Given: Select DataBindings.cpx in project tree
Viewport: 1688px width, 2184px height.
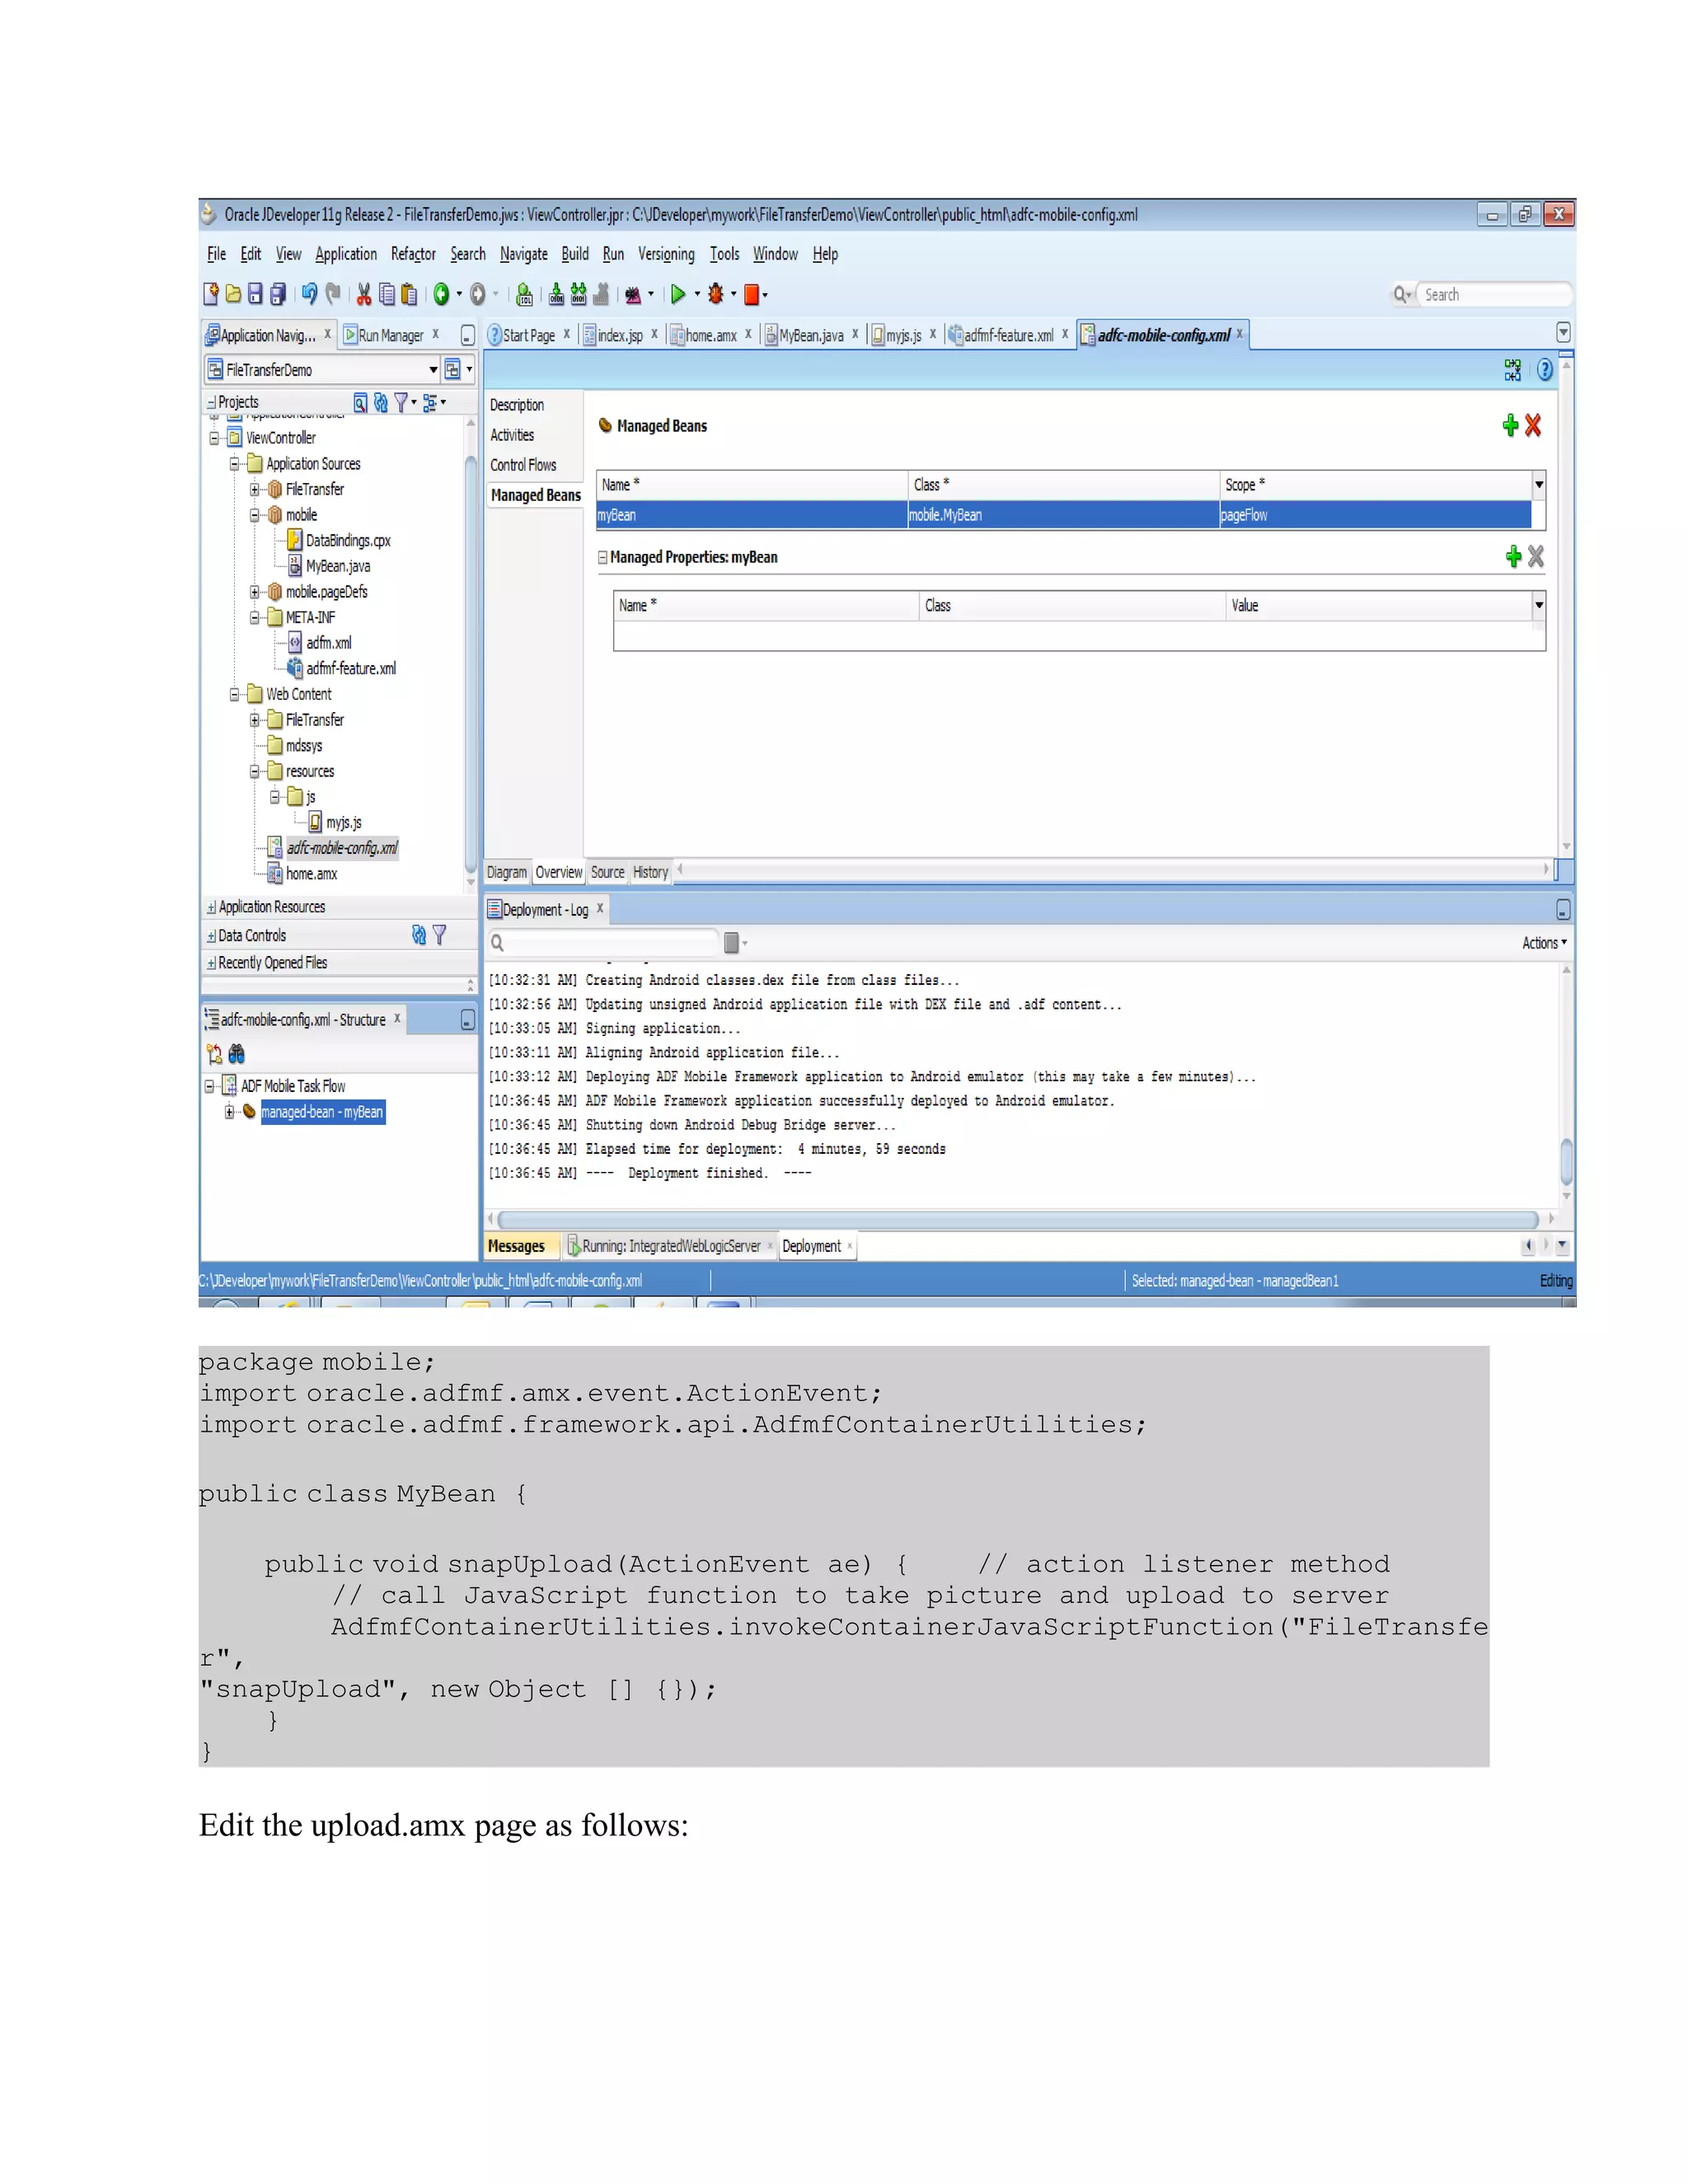Looking at the screenshot, I should (x=348, y=541).
